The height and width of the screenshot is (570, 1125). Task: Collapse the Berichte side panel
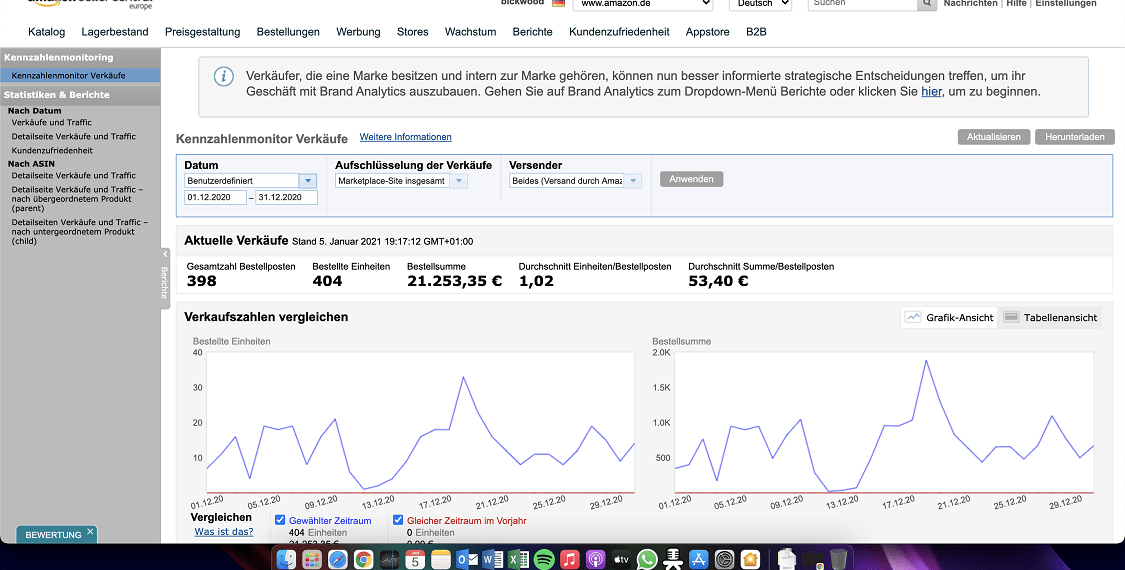(x=165, y=254)
